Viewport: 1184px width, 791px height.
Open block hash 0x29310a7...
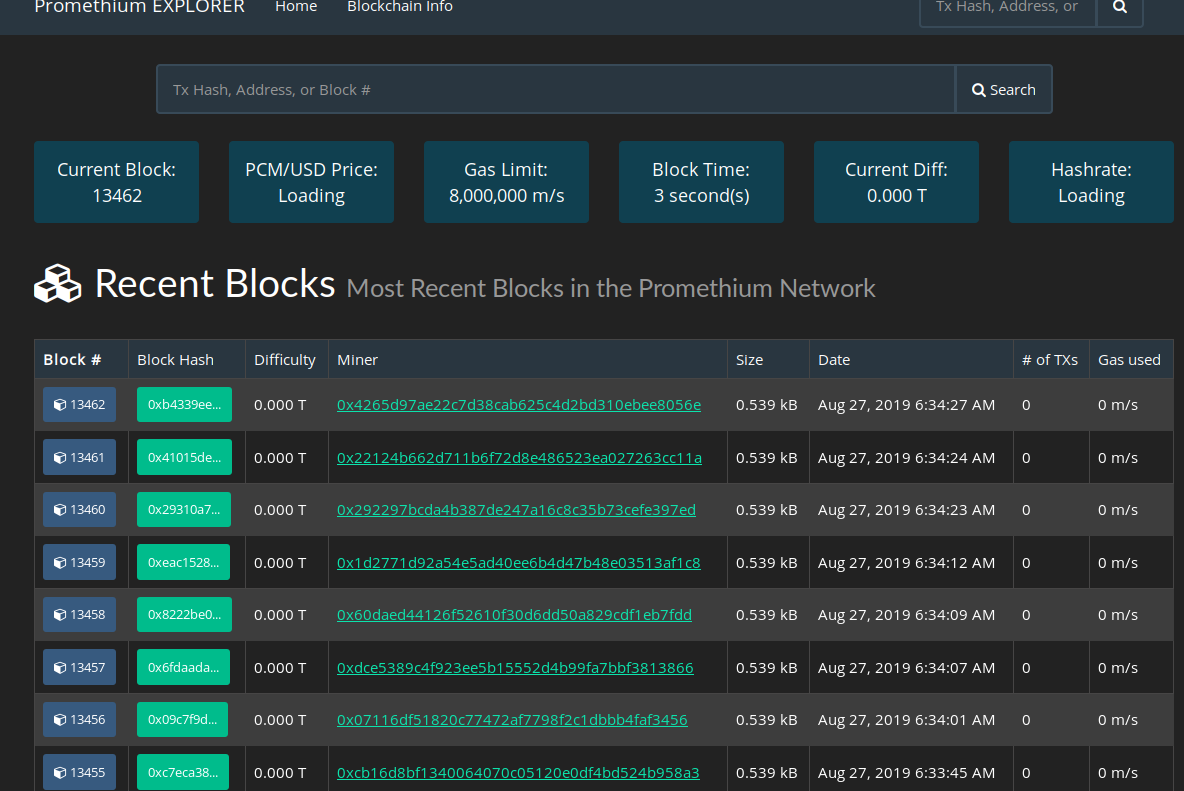tap(183, 509)
